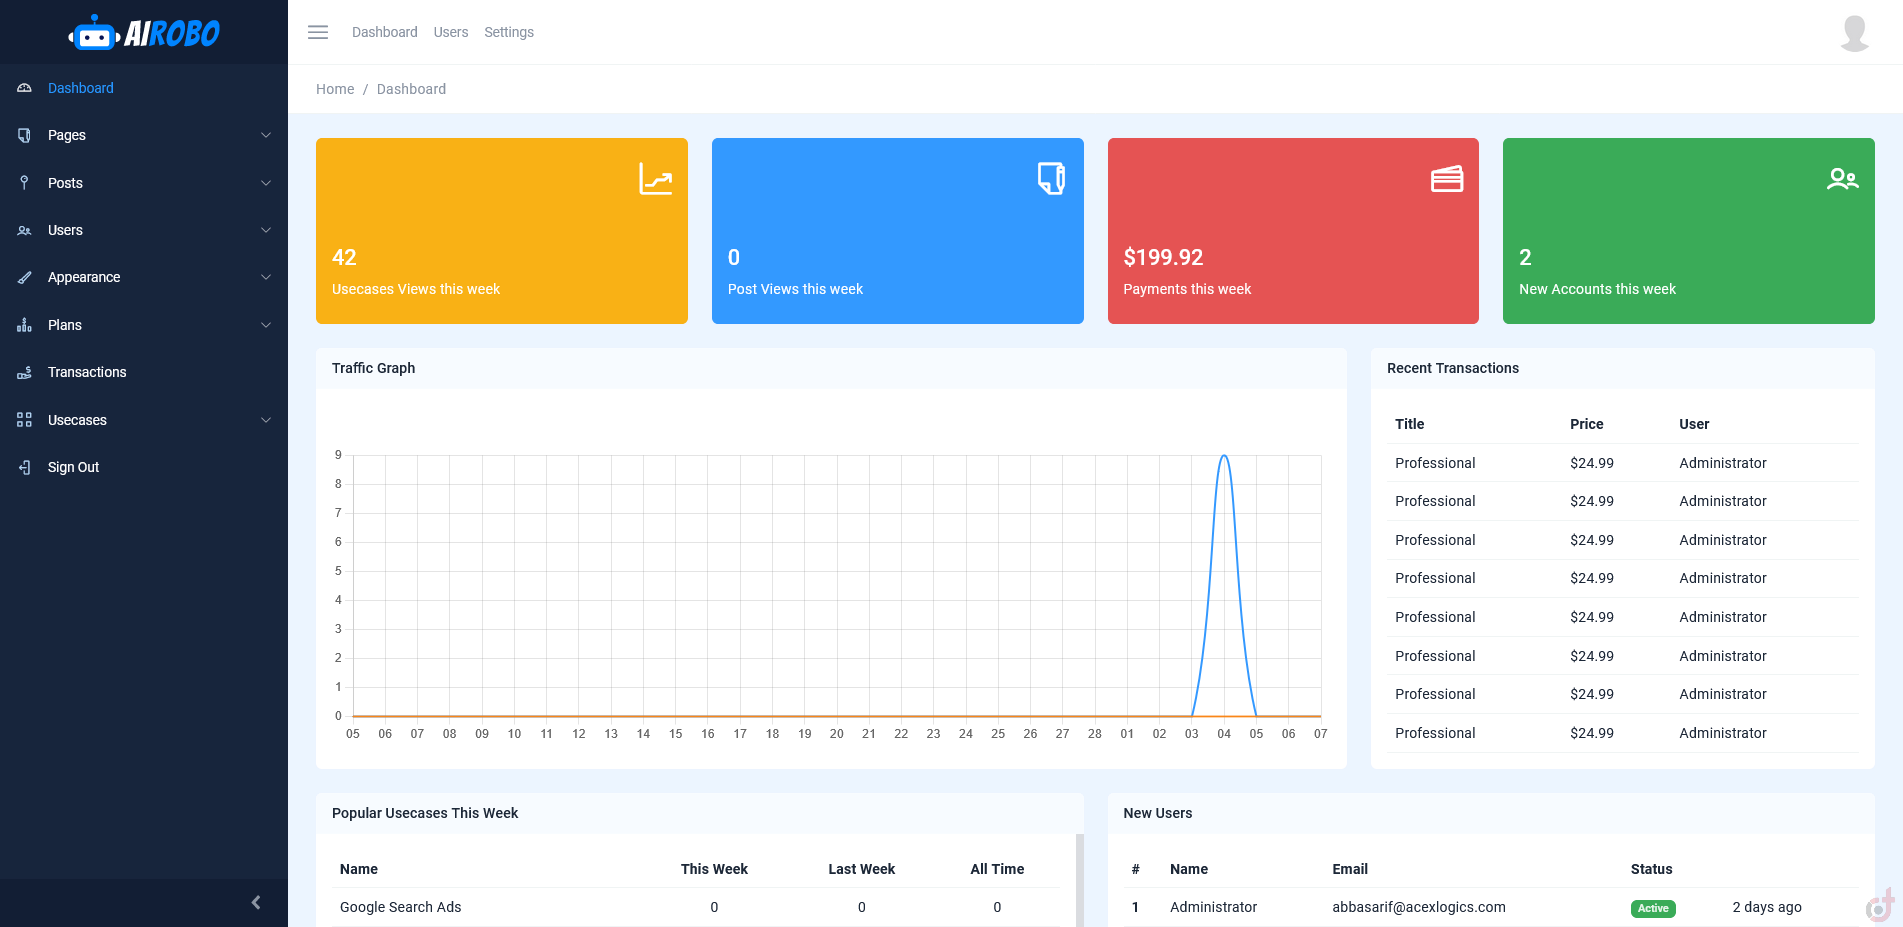This screenshot has height=927, width=1903.
Task: Expand the Appearance sidebar submenu
Action: [x=266, y=277]
